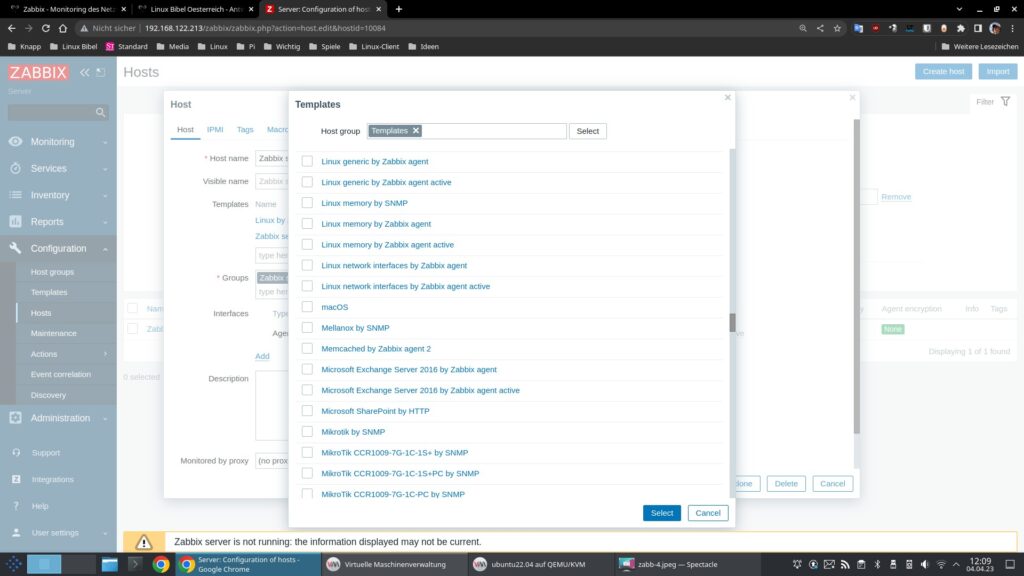The image size is (1024, 576).
Task: Check Linux memory by SNMP
Action: tap(307, 203)
